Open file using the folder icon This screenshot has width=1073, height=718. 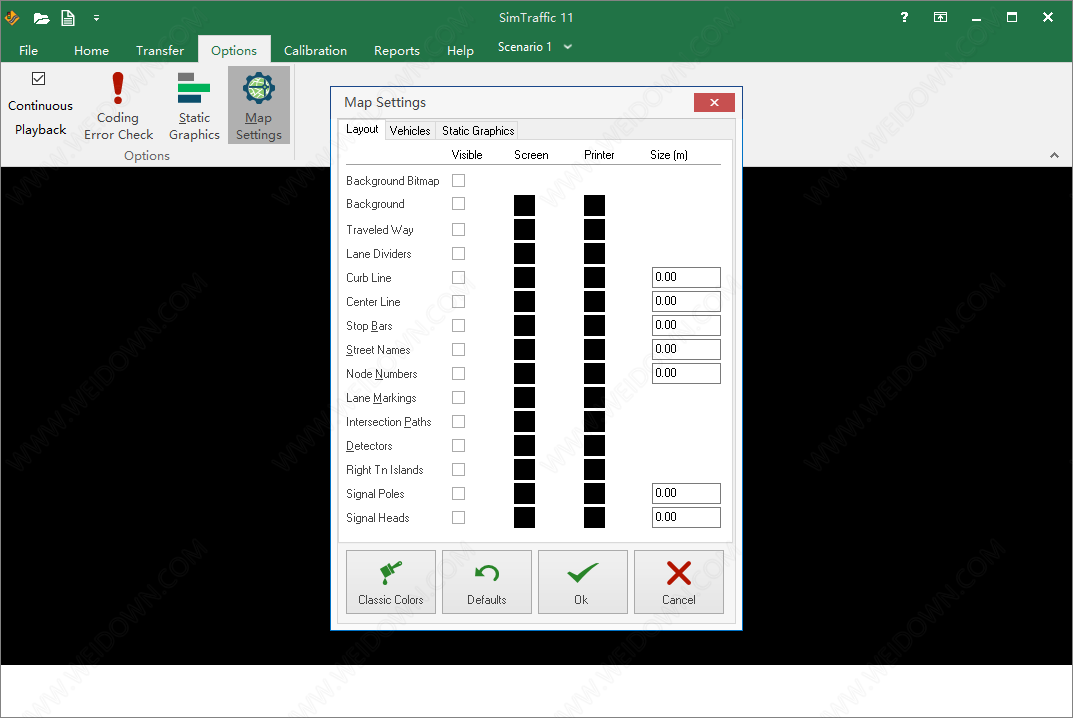41,18
